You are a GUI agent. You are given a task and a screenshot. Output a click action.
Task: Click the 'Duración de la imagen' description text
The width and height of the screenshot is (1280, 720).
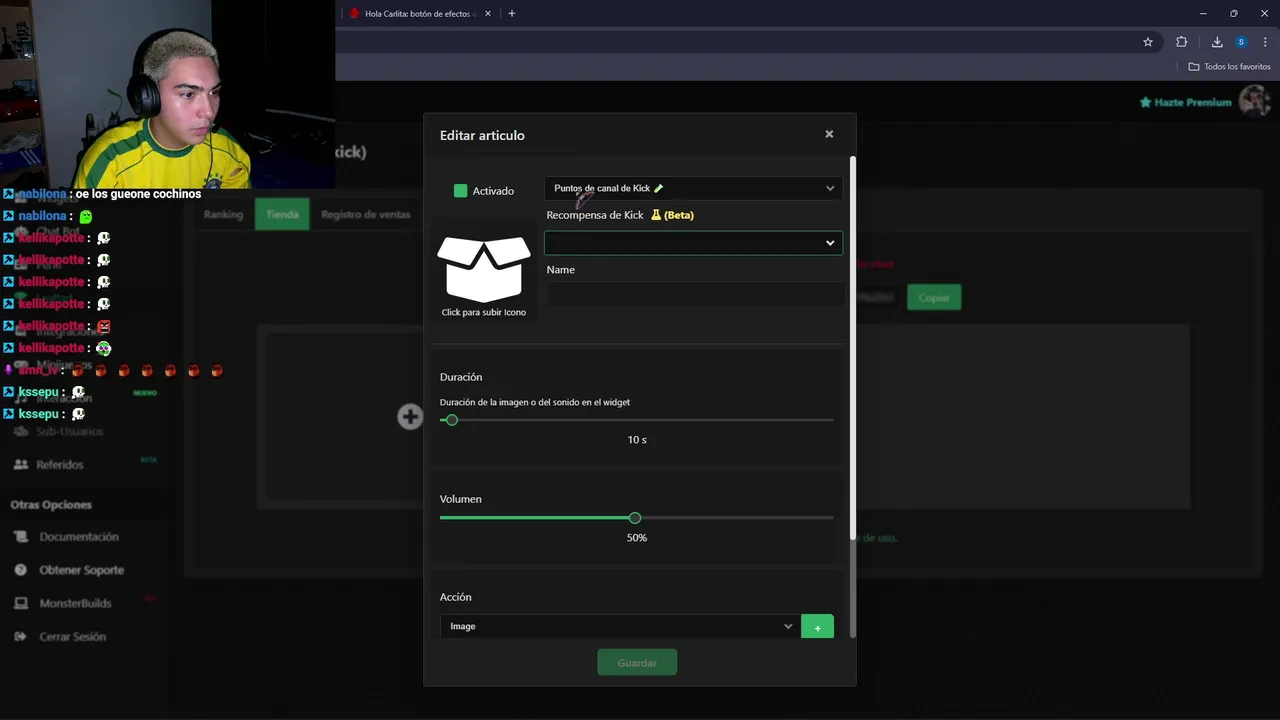[x=535, y=402]
